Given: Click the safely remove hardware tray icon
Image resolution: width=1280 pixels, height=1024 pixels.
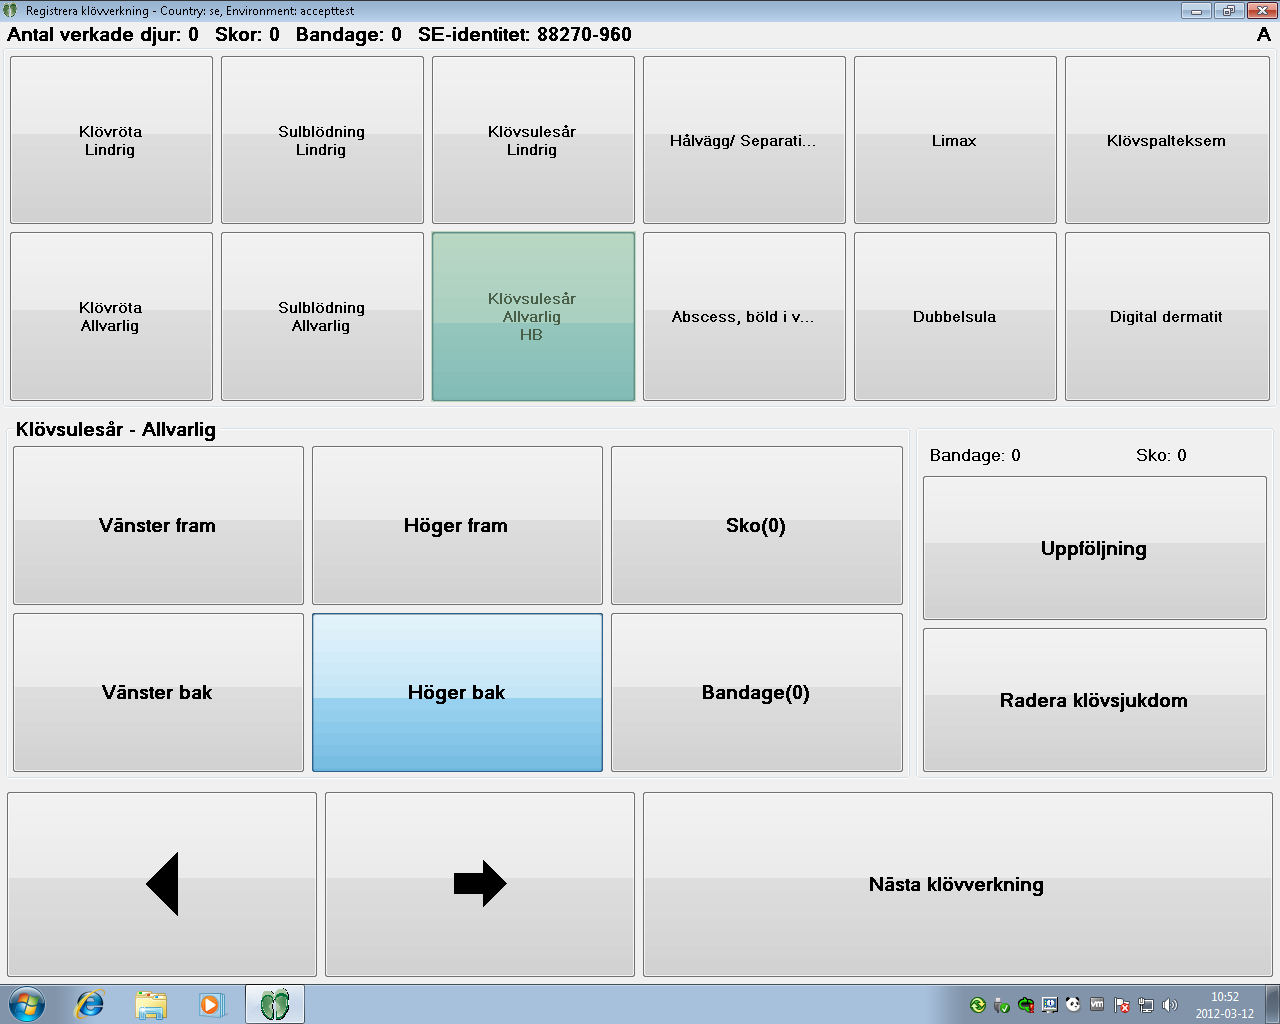Looking at the screenshot, I should (x=1002, y=1005).
